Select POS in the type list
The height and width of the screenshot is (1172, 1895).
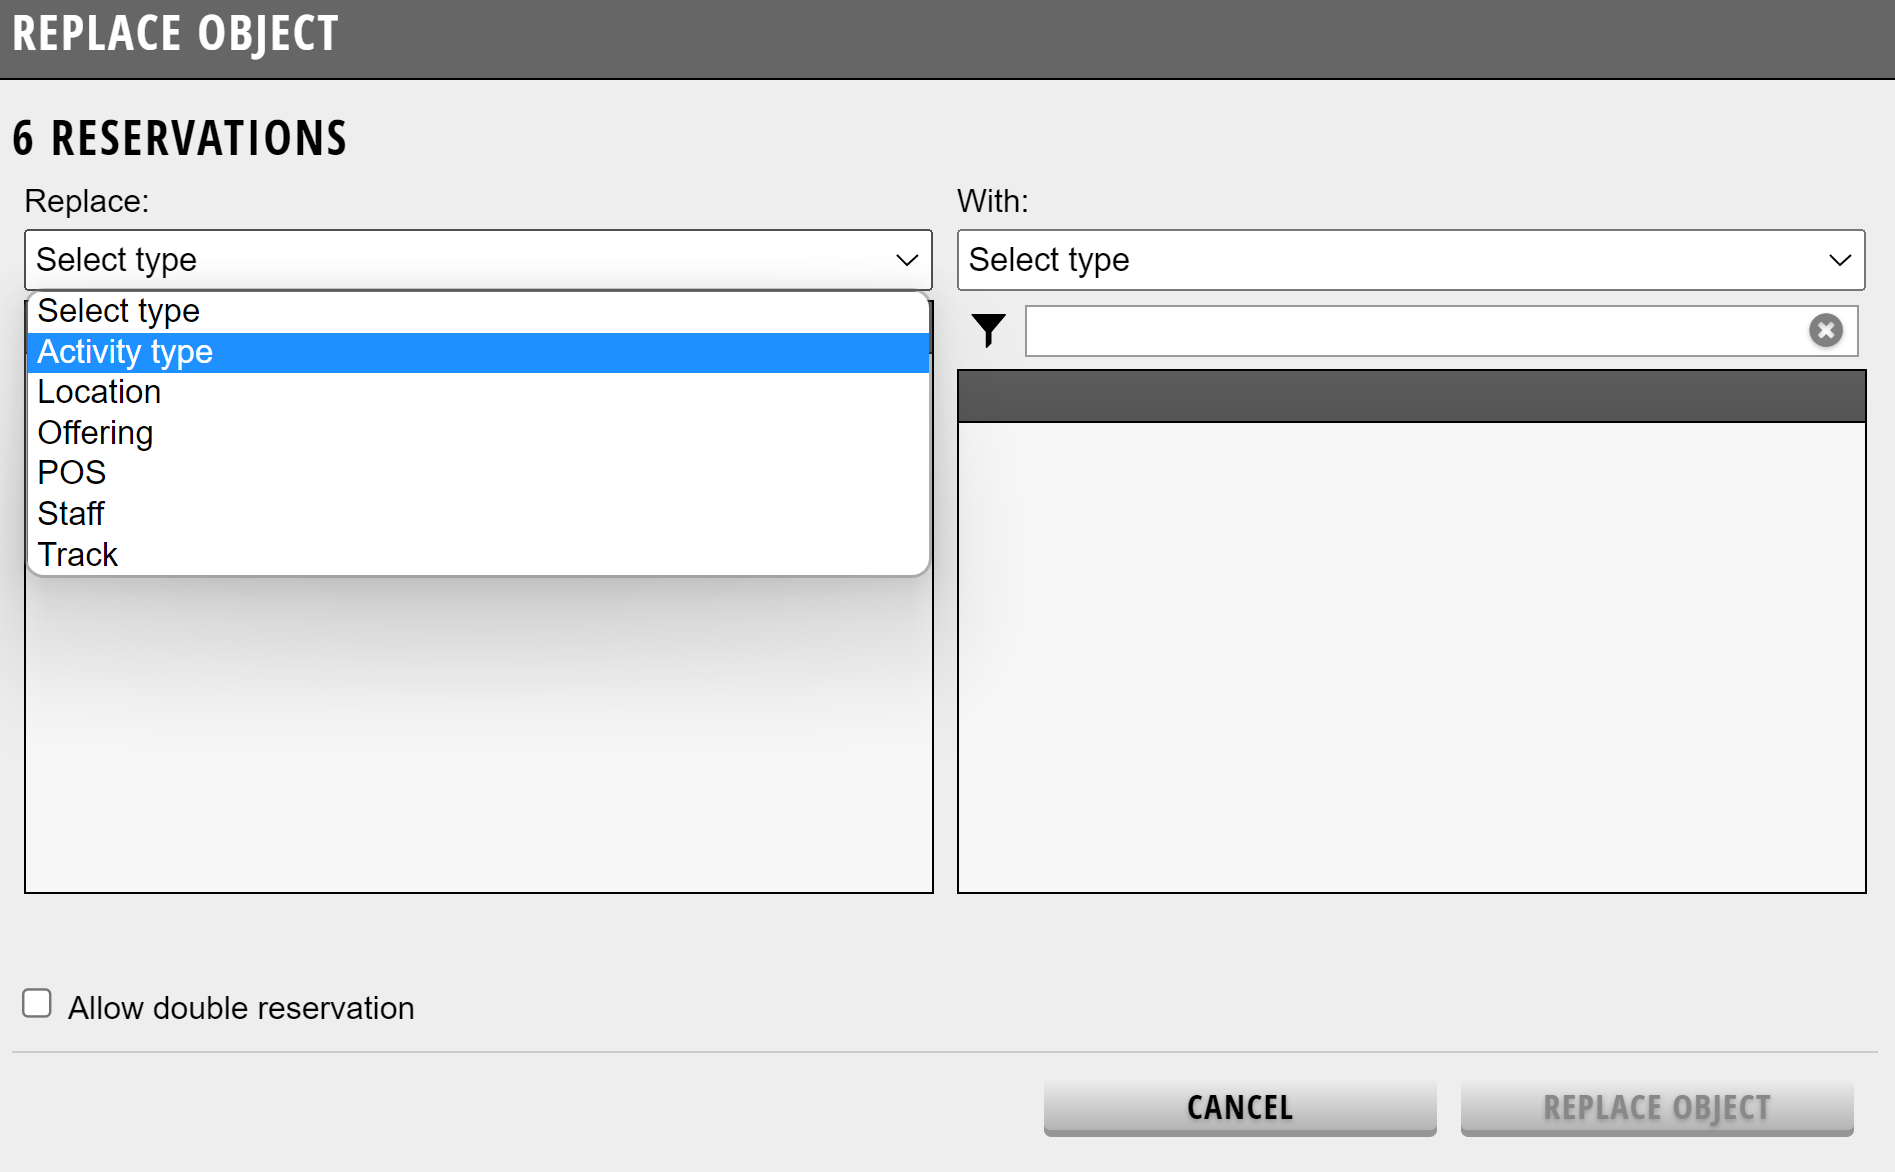tap(478, 473)
